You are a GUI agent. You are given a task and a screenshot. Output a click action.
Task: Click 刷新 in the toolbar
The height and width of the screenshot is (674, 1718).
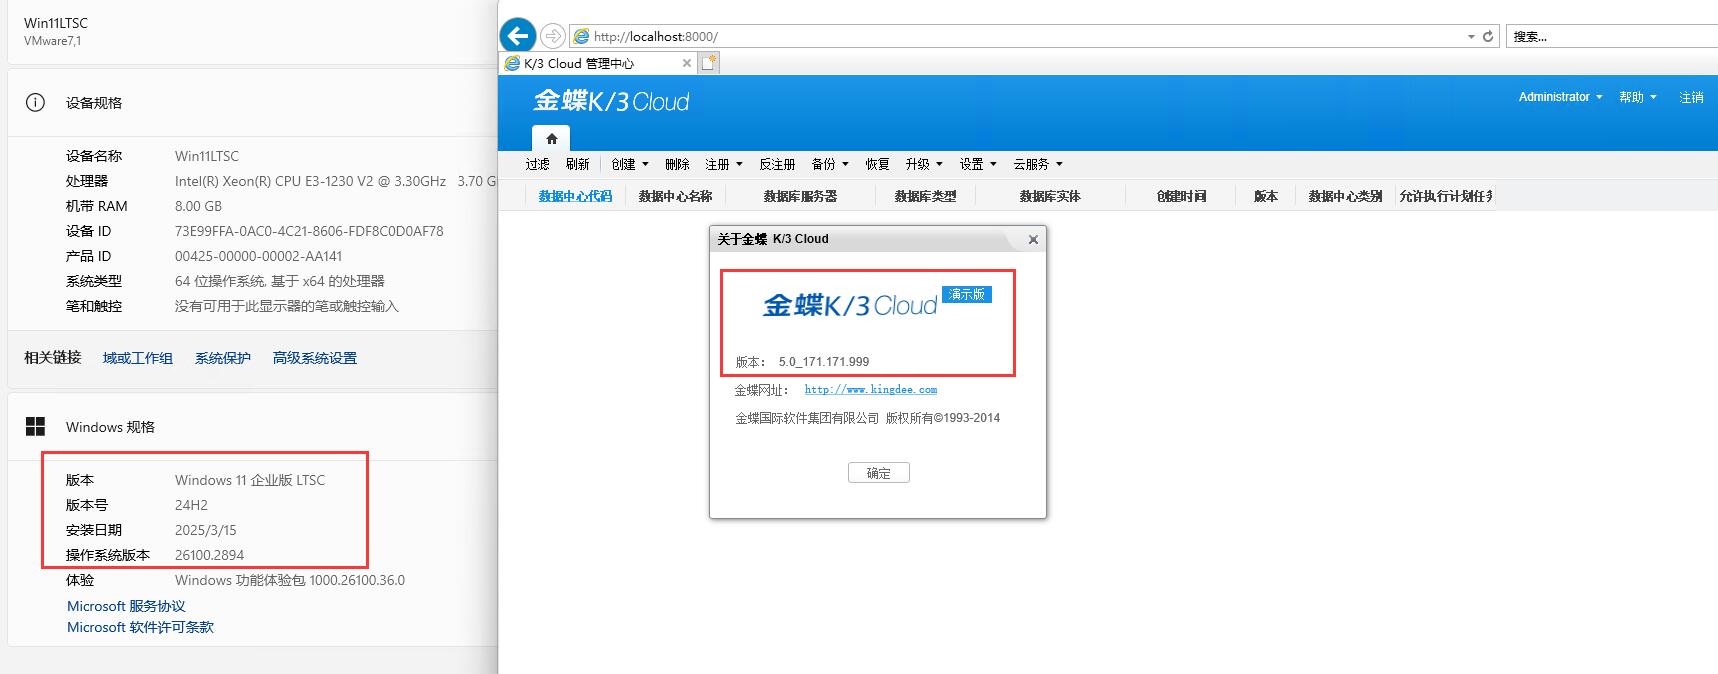(x=578, y=164)
